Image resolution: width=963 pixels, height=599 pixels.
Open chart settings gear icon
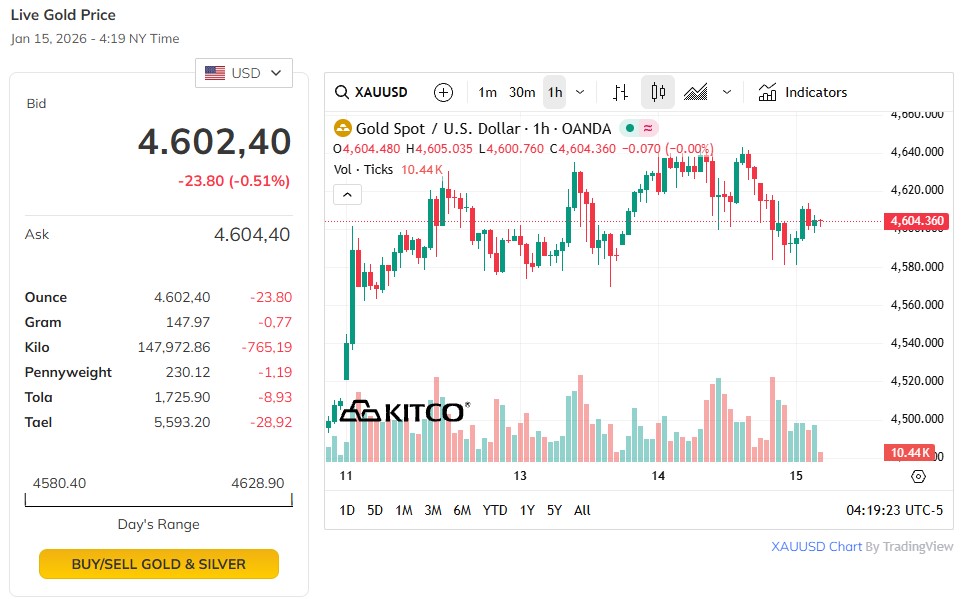[919, 476]
